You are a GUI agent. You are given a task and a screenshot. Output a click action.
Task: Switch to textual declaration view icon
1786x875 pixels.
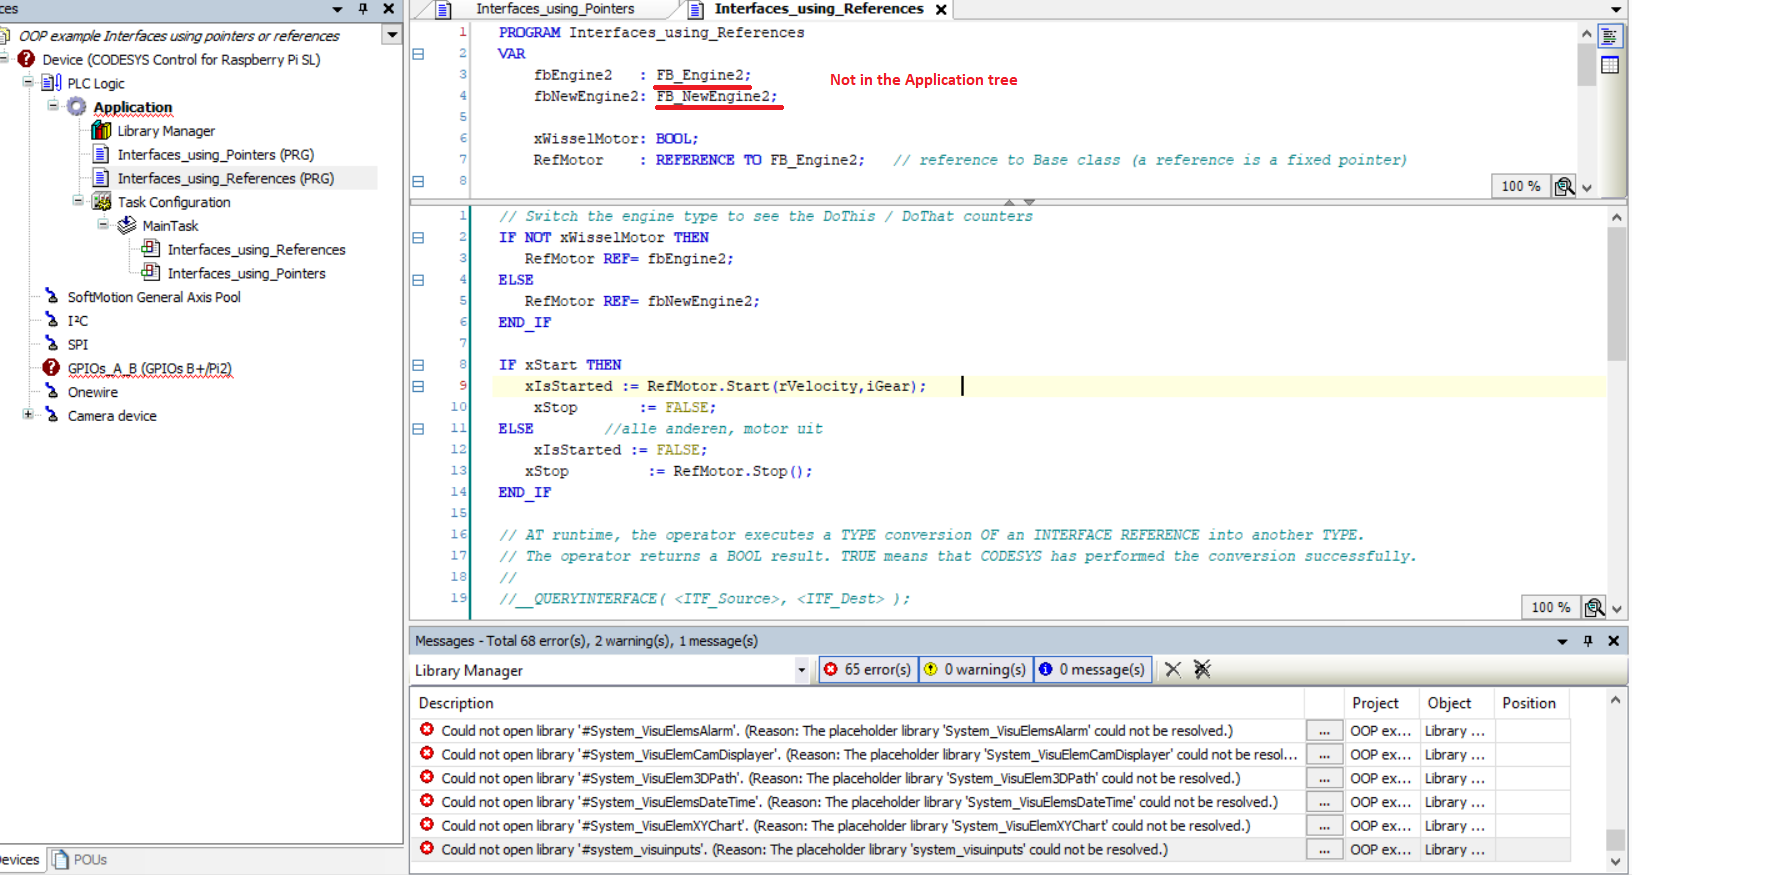point(1610,37)
